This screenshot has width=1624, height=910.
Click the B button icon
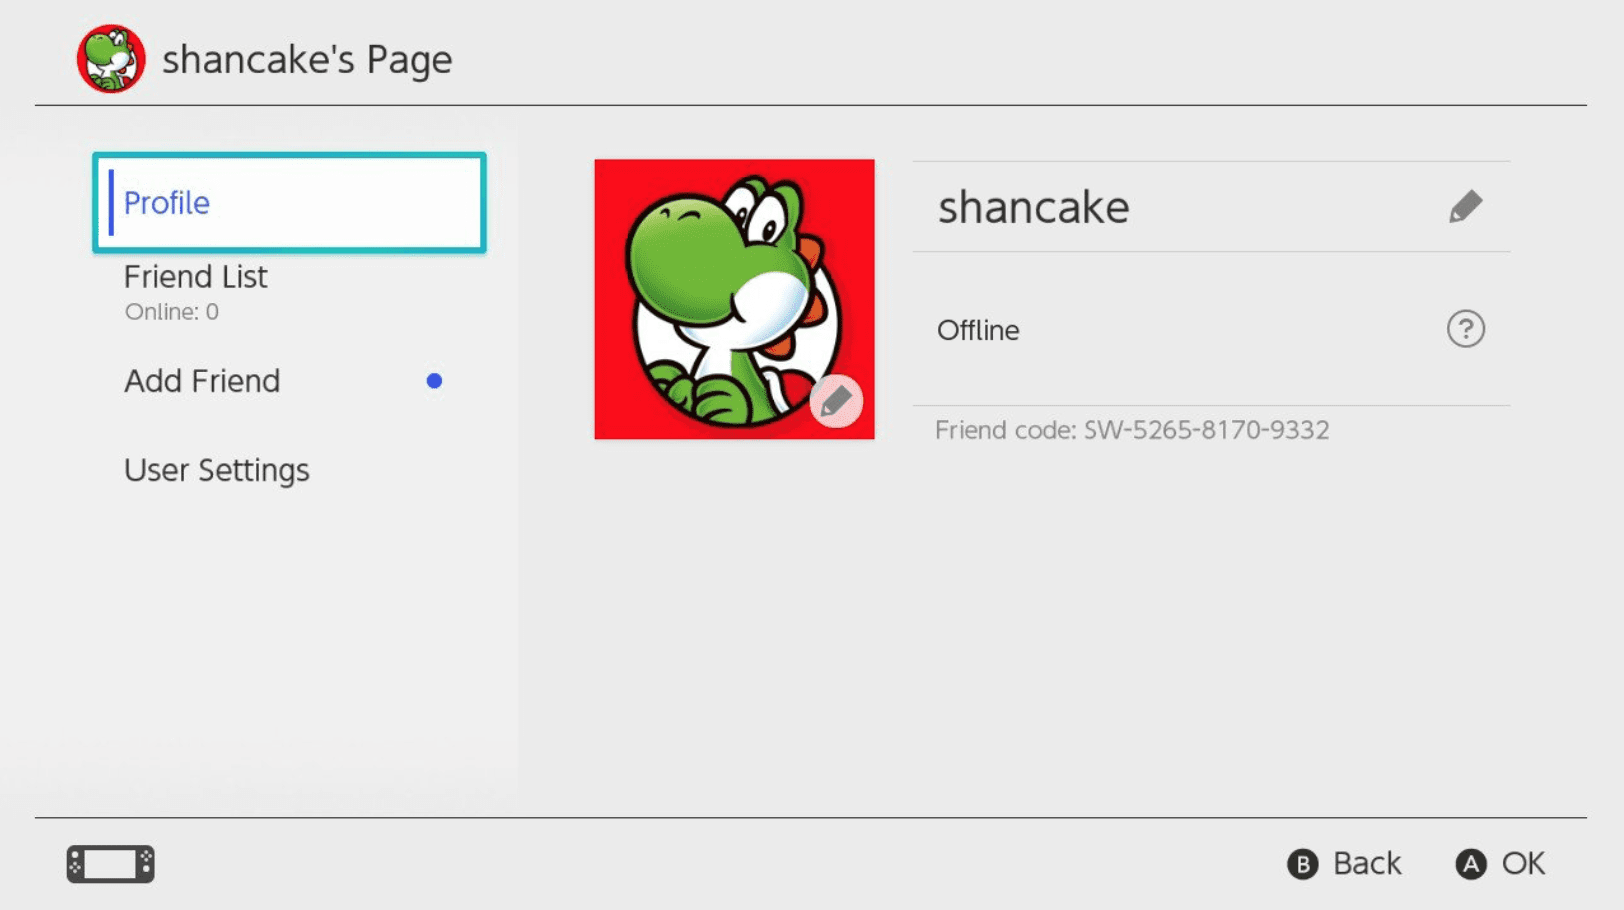(1302, 864)
